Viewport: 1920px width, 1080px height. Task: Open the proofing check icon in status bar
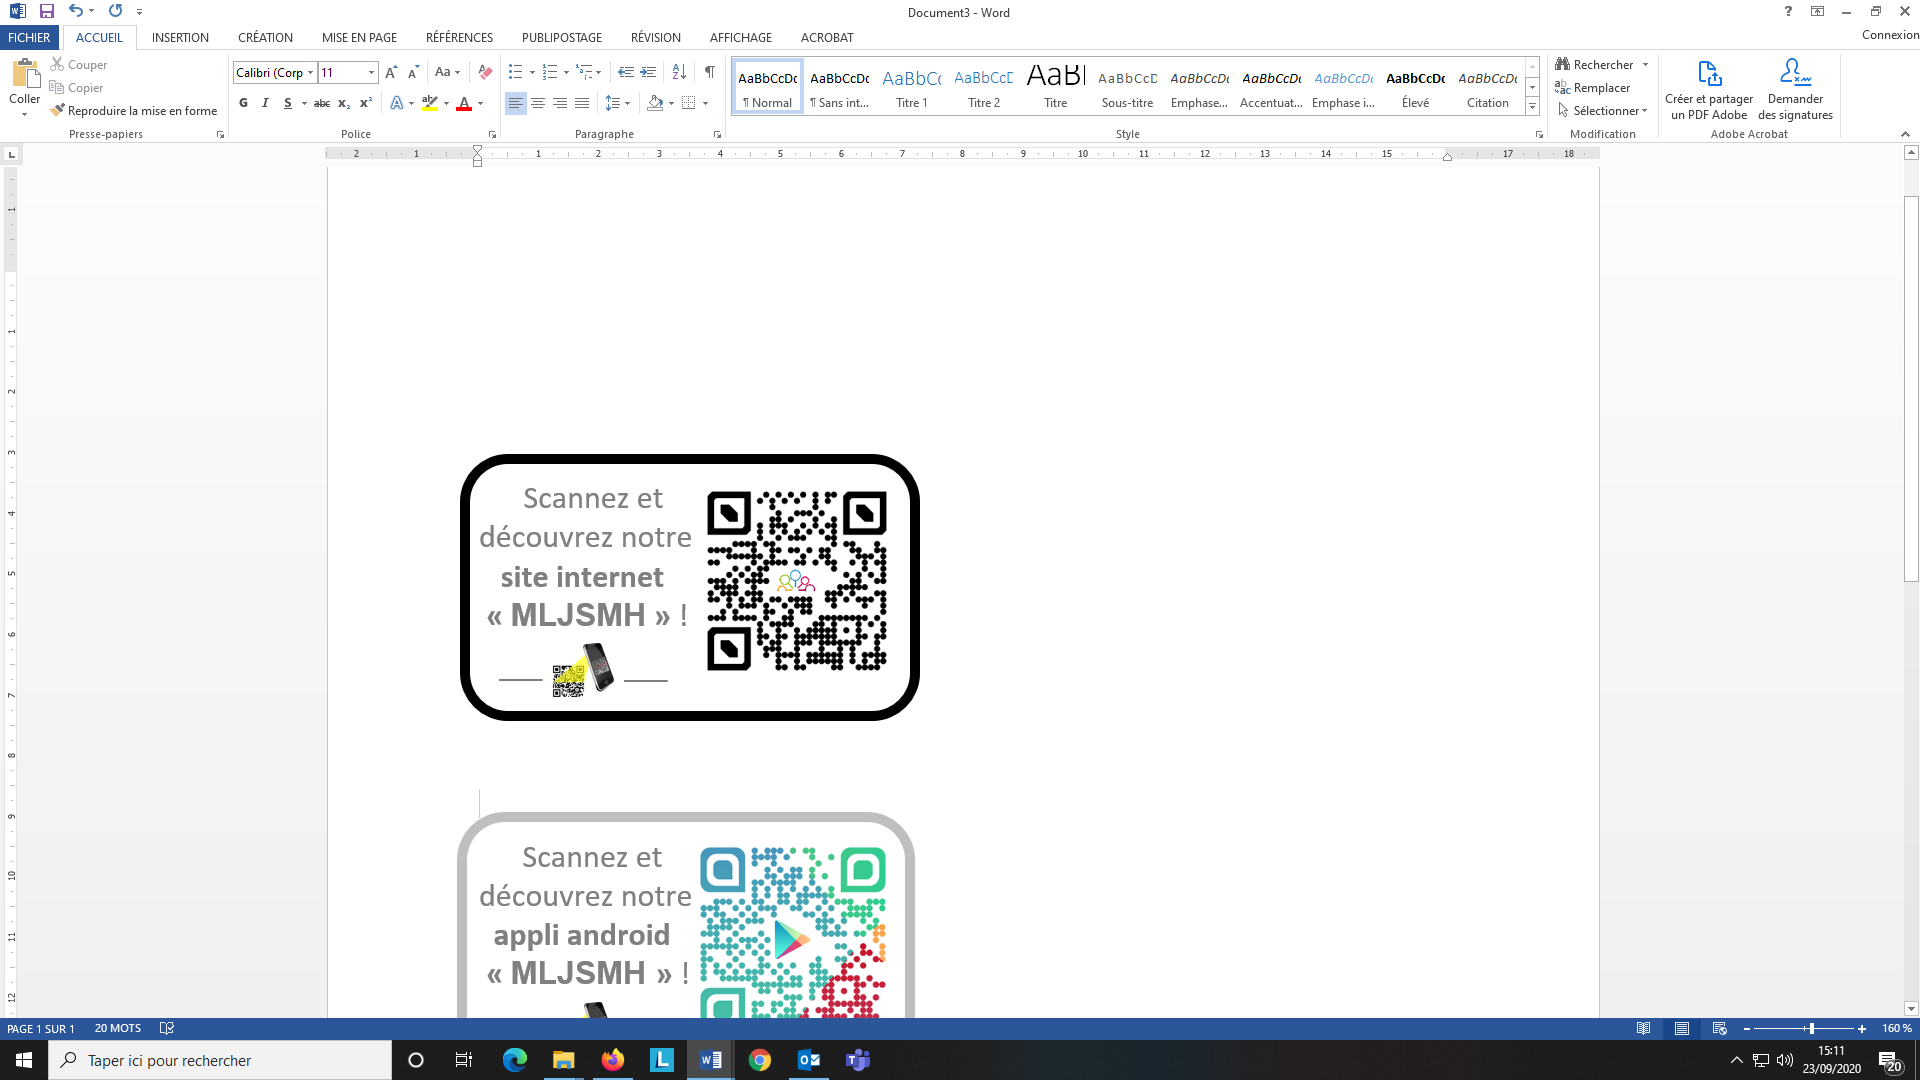[x=167, y=1028]
